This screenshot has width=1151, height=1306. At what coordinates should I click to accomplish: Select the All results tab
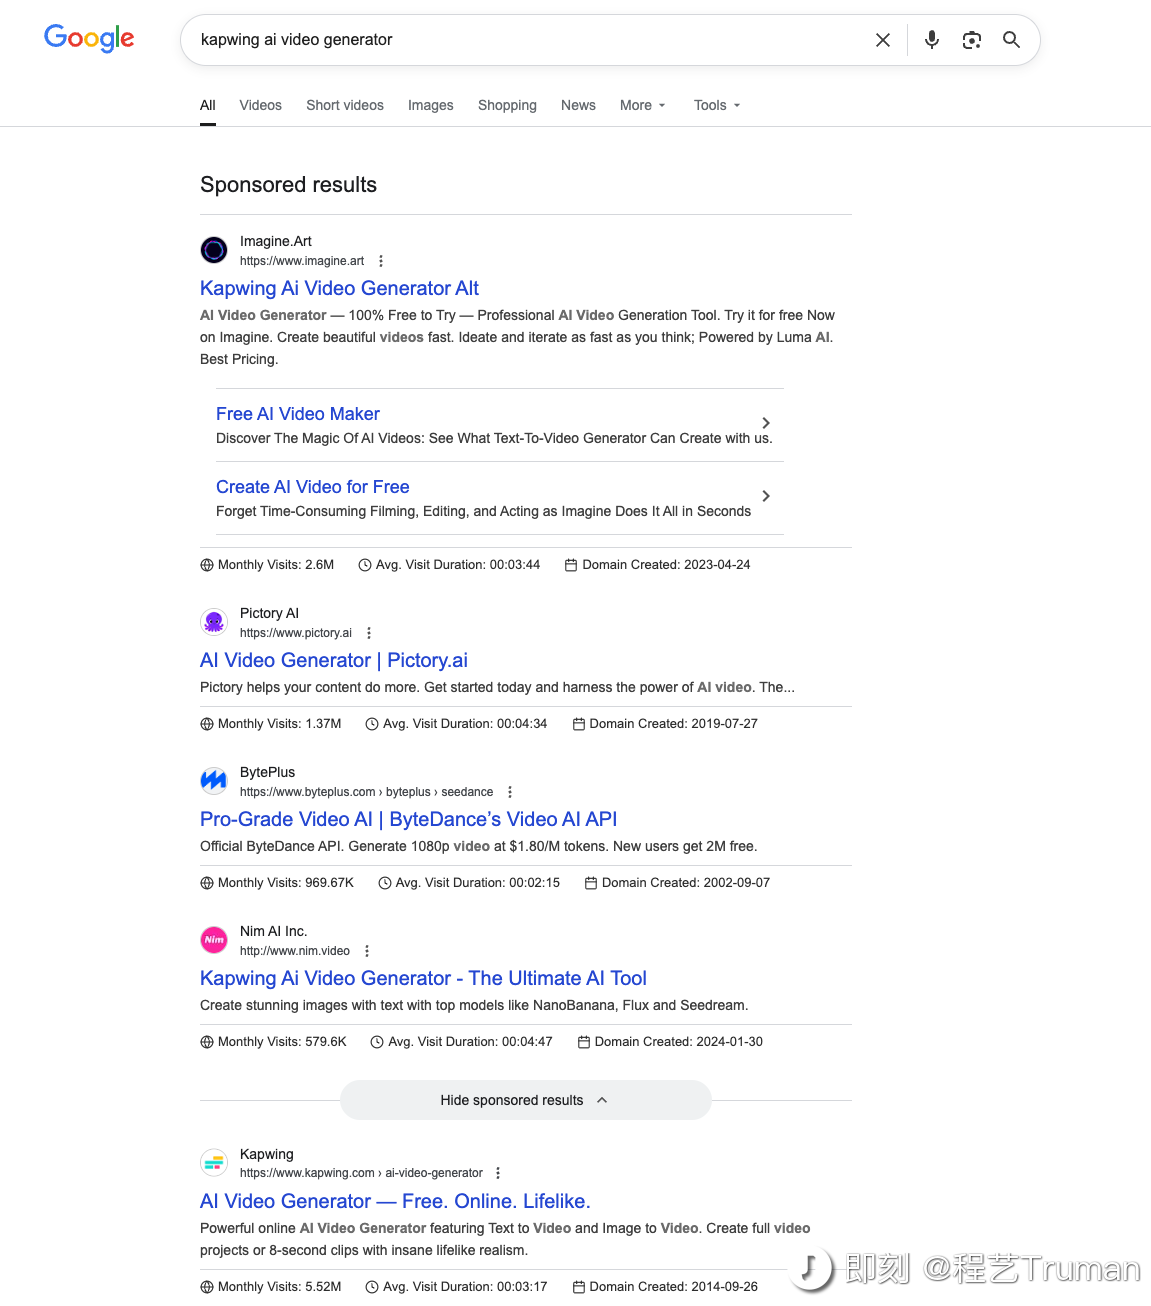[208, 105]
